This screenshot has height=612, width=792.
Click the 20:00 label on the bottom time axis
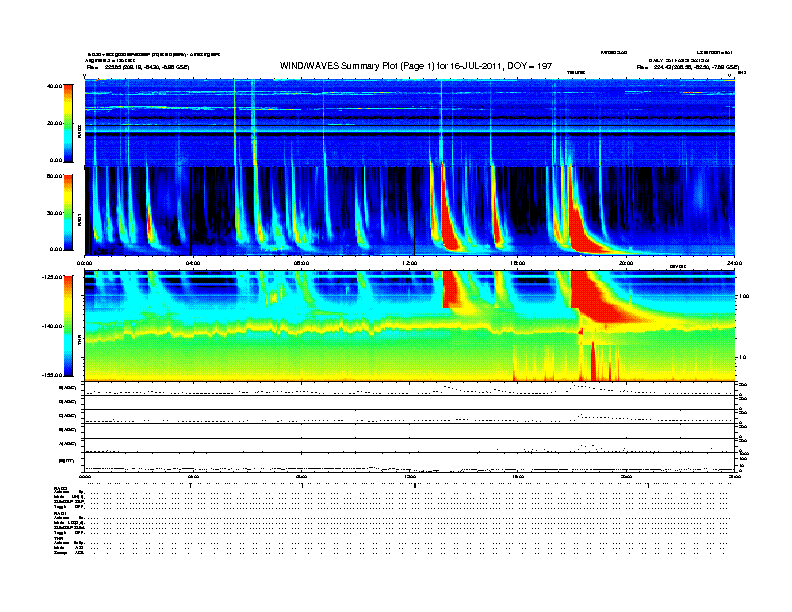626,477
